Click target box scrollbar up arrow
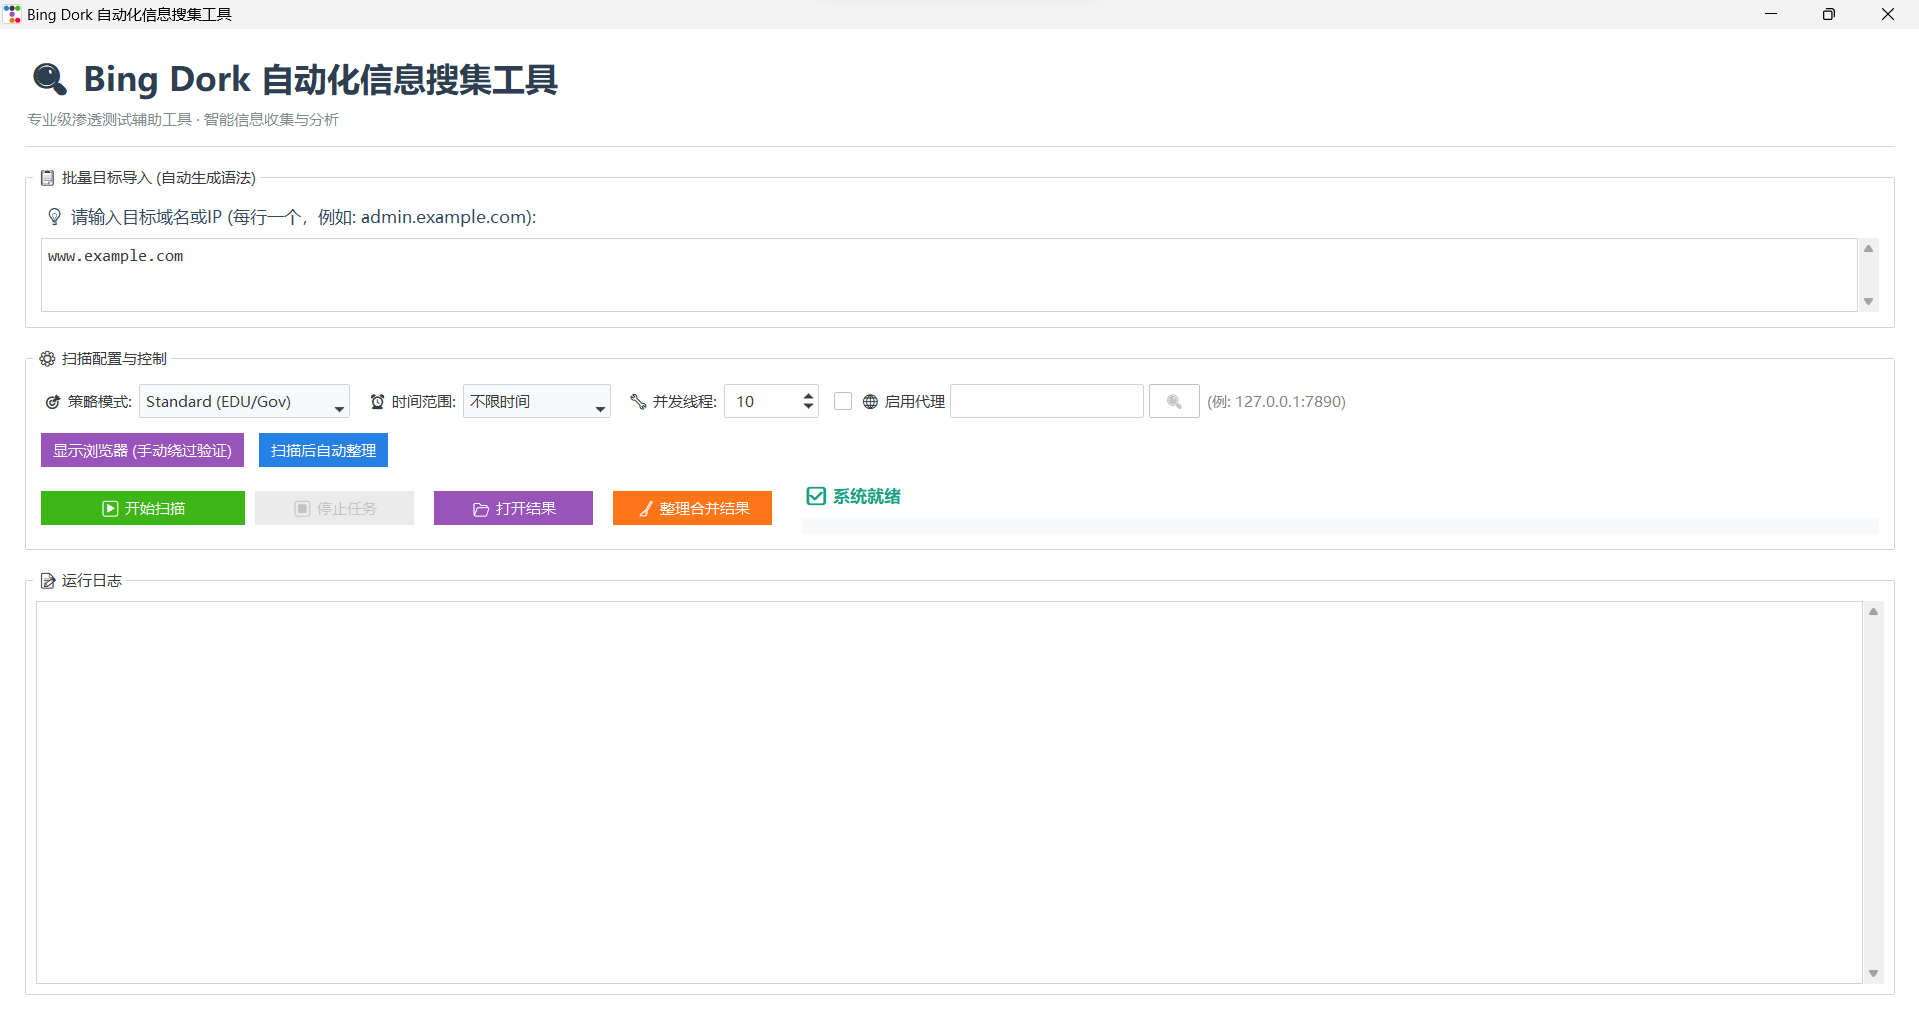This screenshot has width=1919, height=1018. coord(1868,248)
